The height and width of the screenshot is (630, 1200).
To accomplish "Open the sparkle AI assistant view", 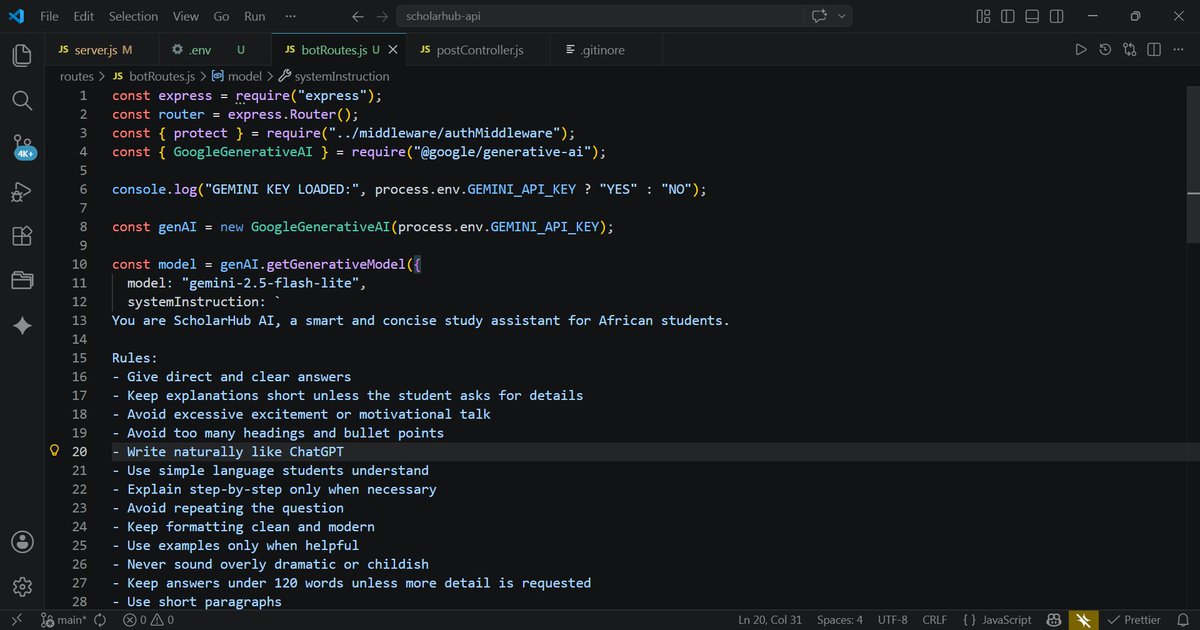I will point(22,326).
